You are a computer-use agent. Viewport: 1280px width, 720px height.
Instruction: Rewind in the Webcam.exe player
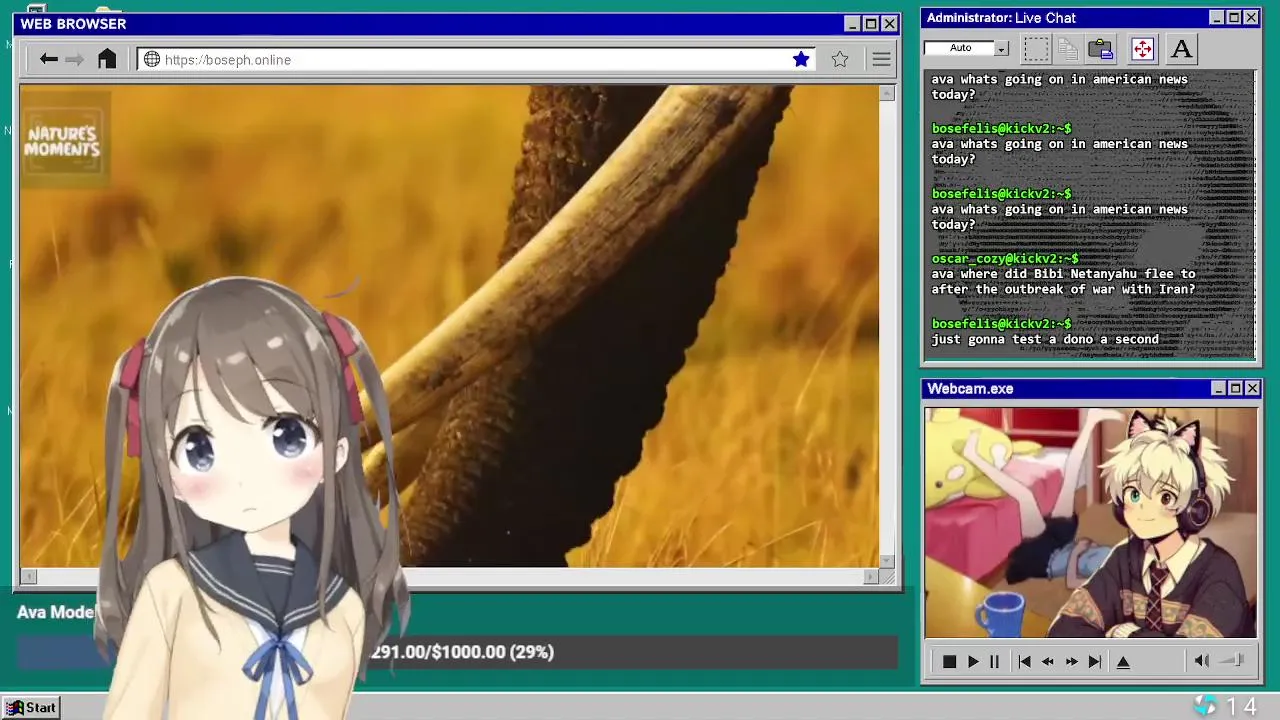pyautogui.click(x=1048, y=662)
